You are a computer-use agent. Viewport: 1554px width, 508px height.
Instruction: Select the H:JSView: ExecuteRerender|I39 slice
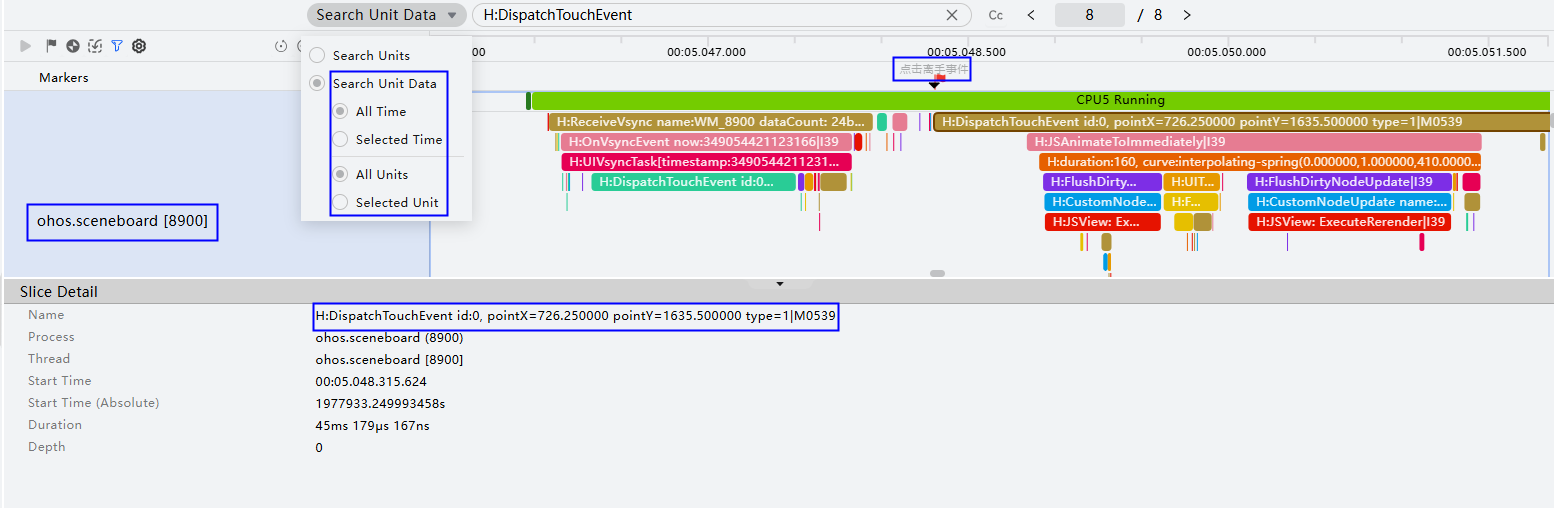tap(1349, 222)
